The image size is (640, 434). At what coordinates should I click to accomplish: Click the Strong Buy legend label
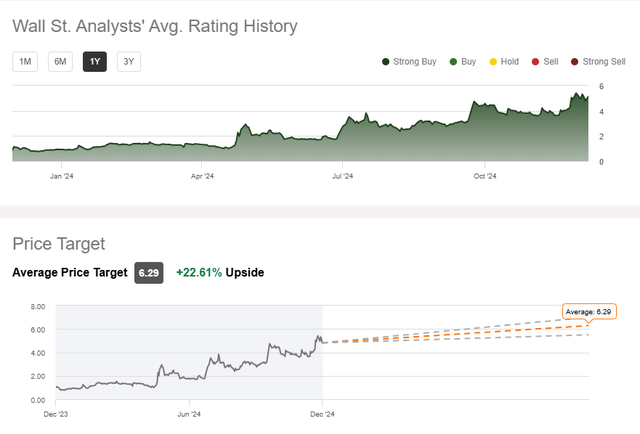tap(415, 62)
